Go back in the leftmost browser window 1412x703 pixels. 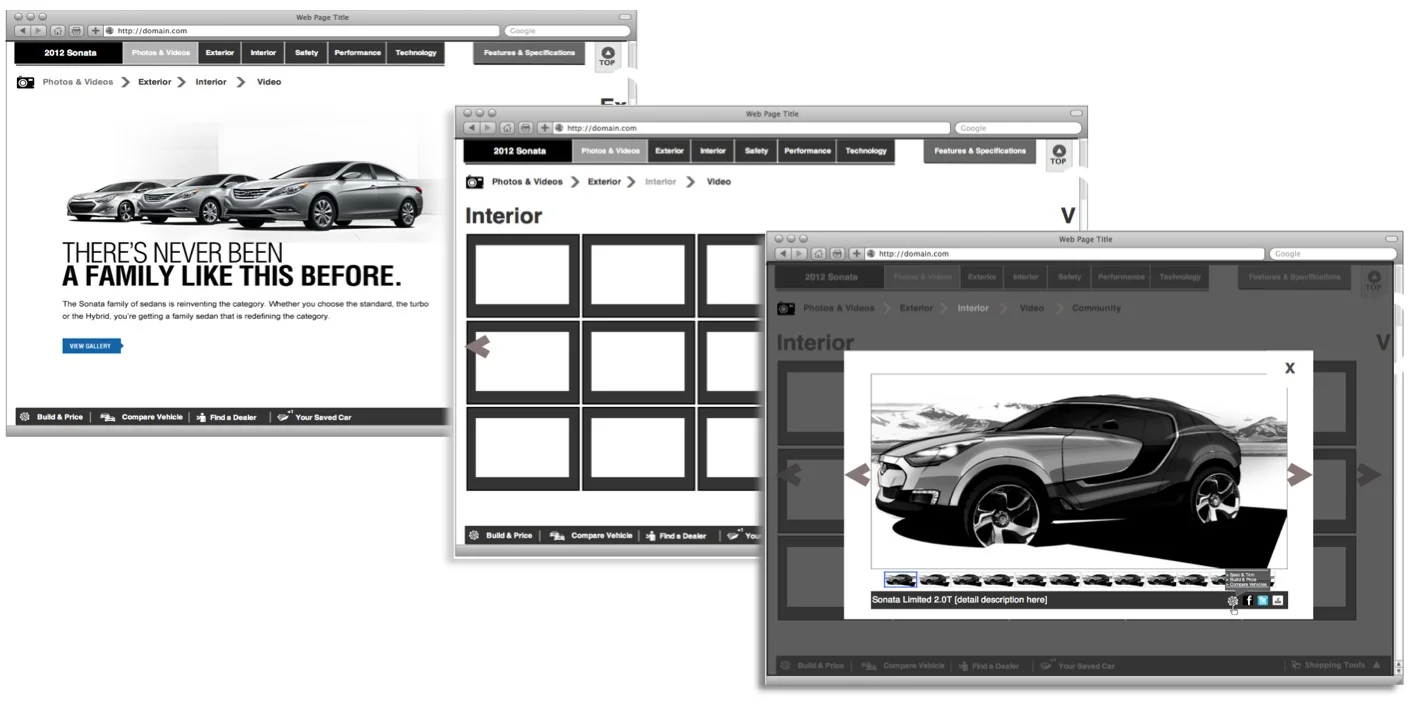[20, 31]
